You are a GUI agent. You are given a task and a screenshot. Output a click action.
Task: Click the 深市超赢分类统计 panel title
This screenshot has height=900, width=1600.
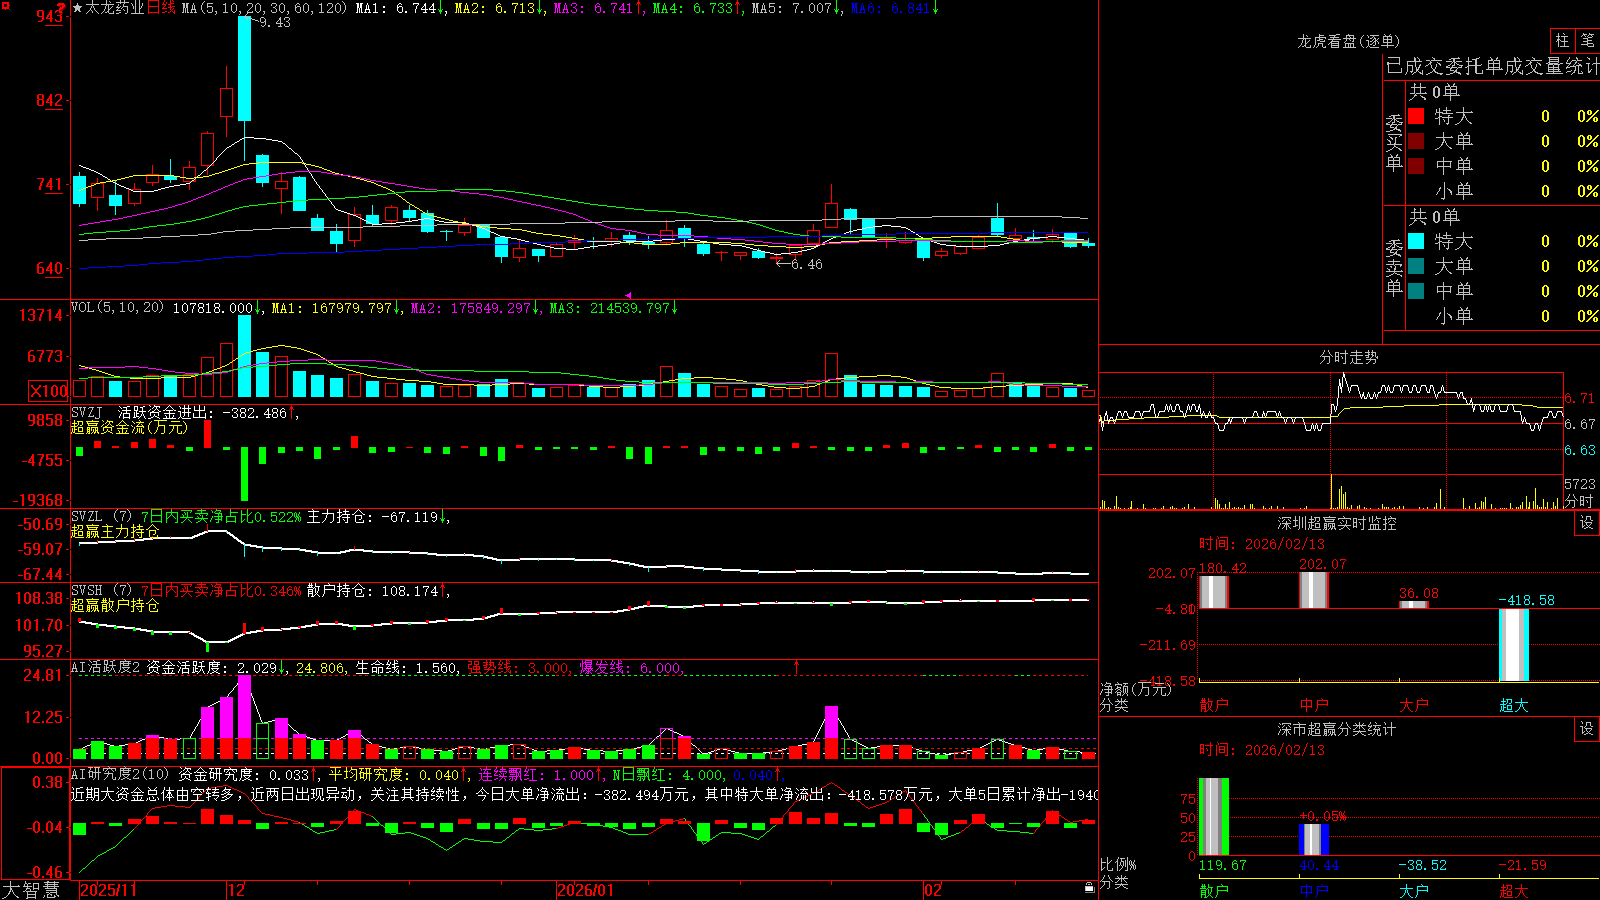pos(1337,729)
